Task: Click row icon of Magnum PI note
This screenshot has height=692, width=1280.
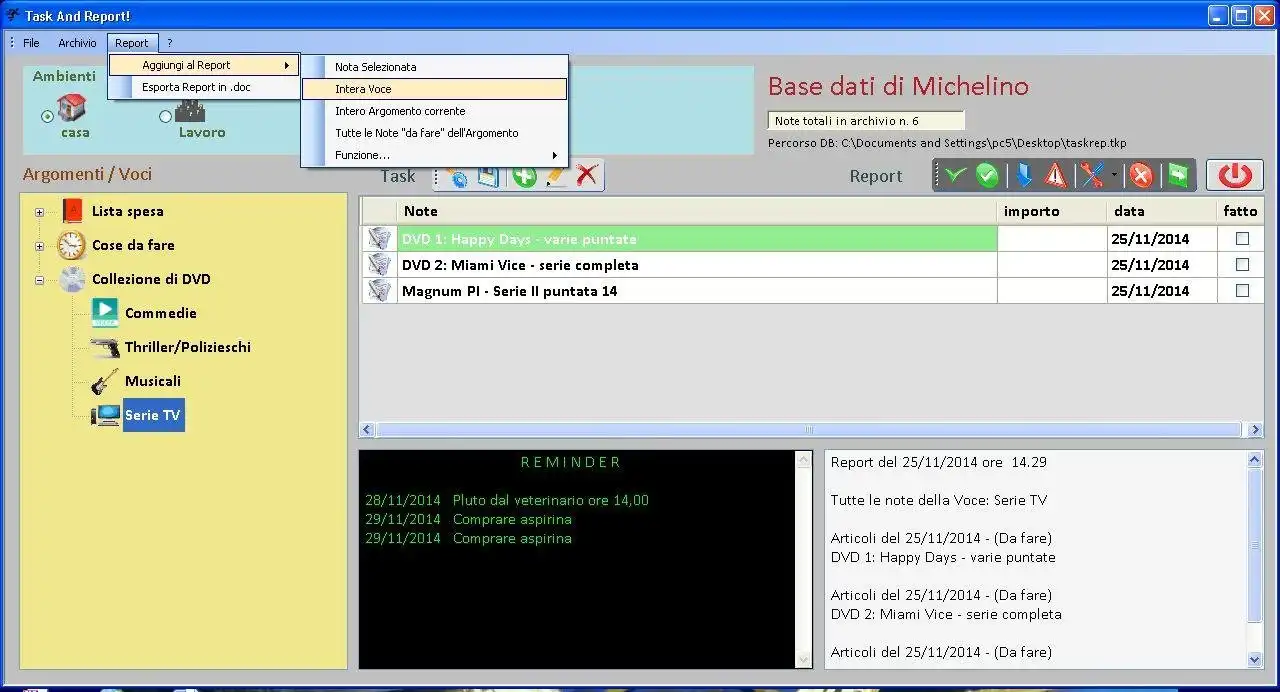Action: pyautogui.click(x=379, y=290)
